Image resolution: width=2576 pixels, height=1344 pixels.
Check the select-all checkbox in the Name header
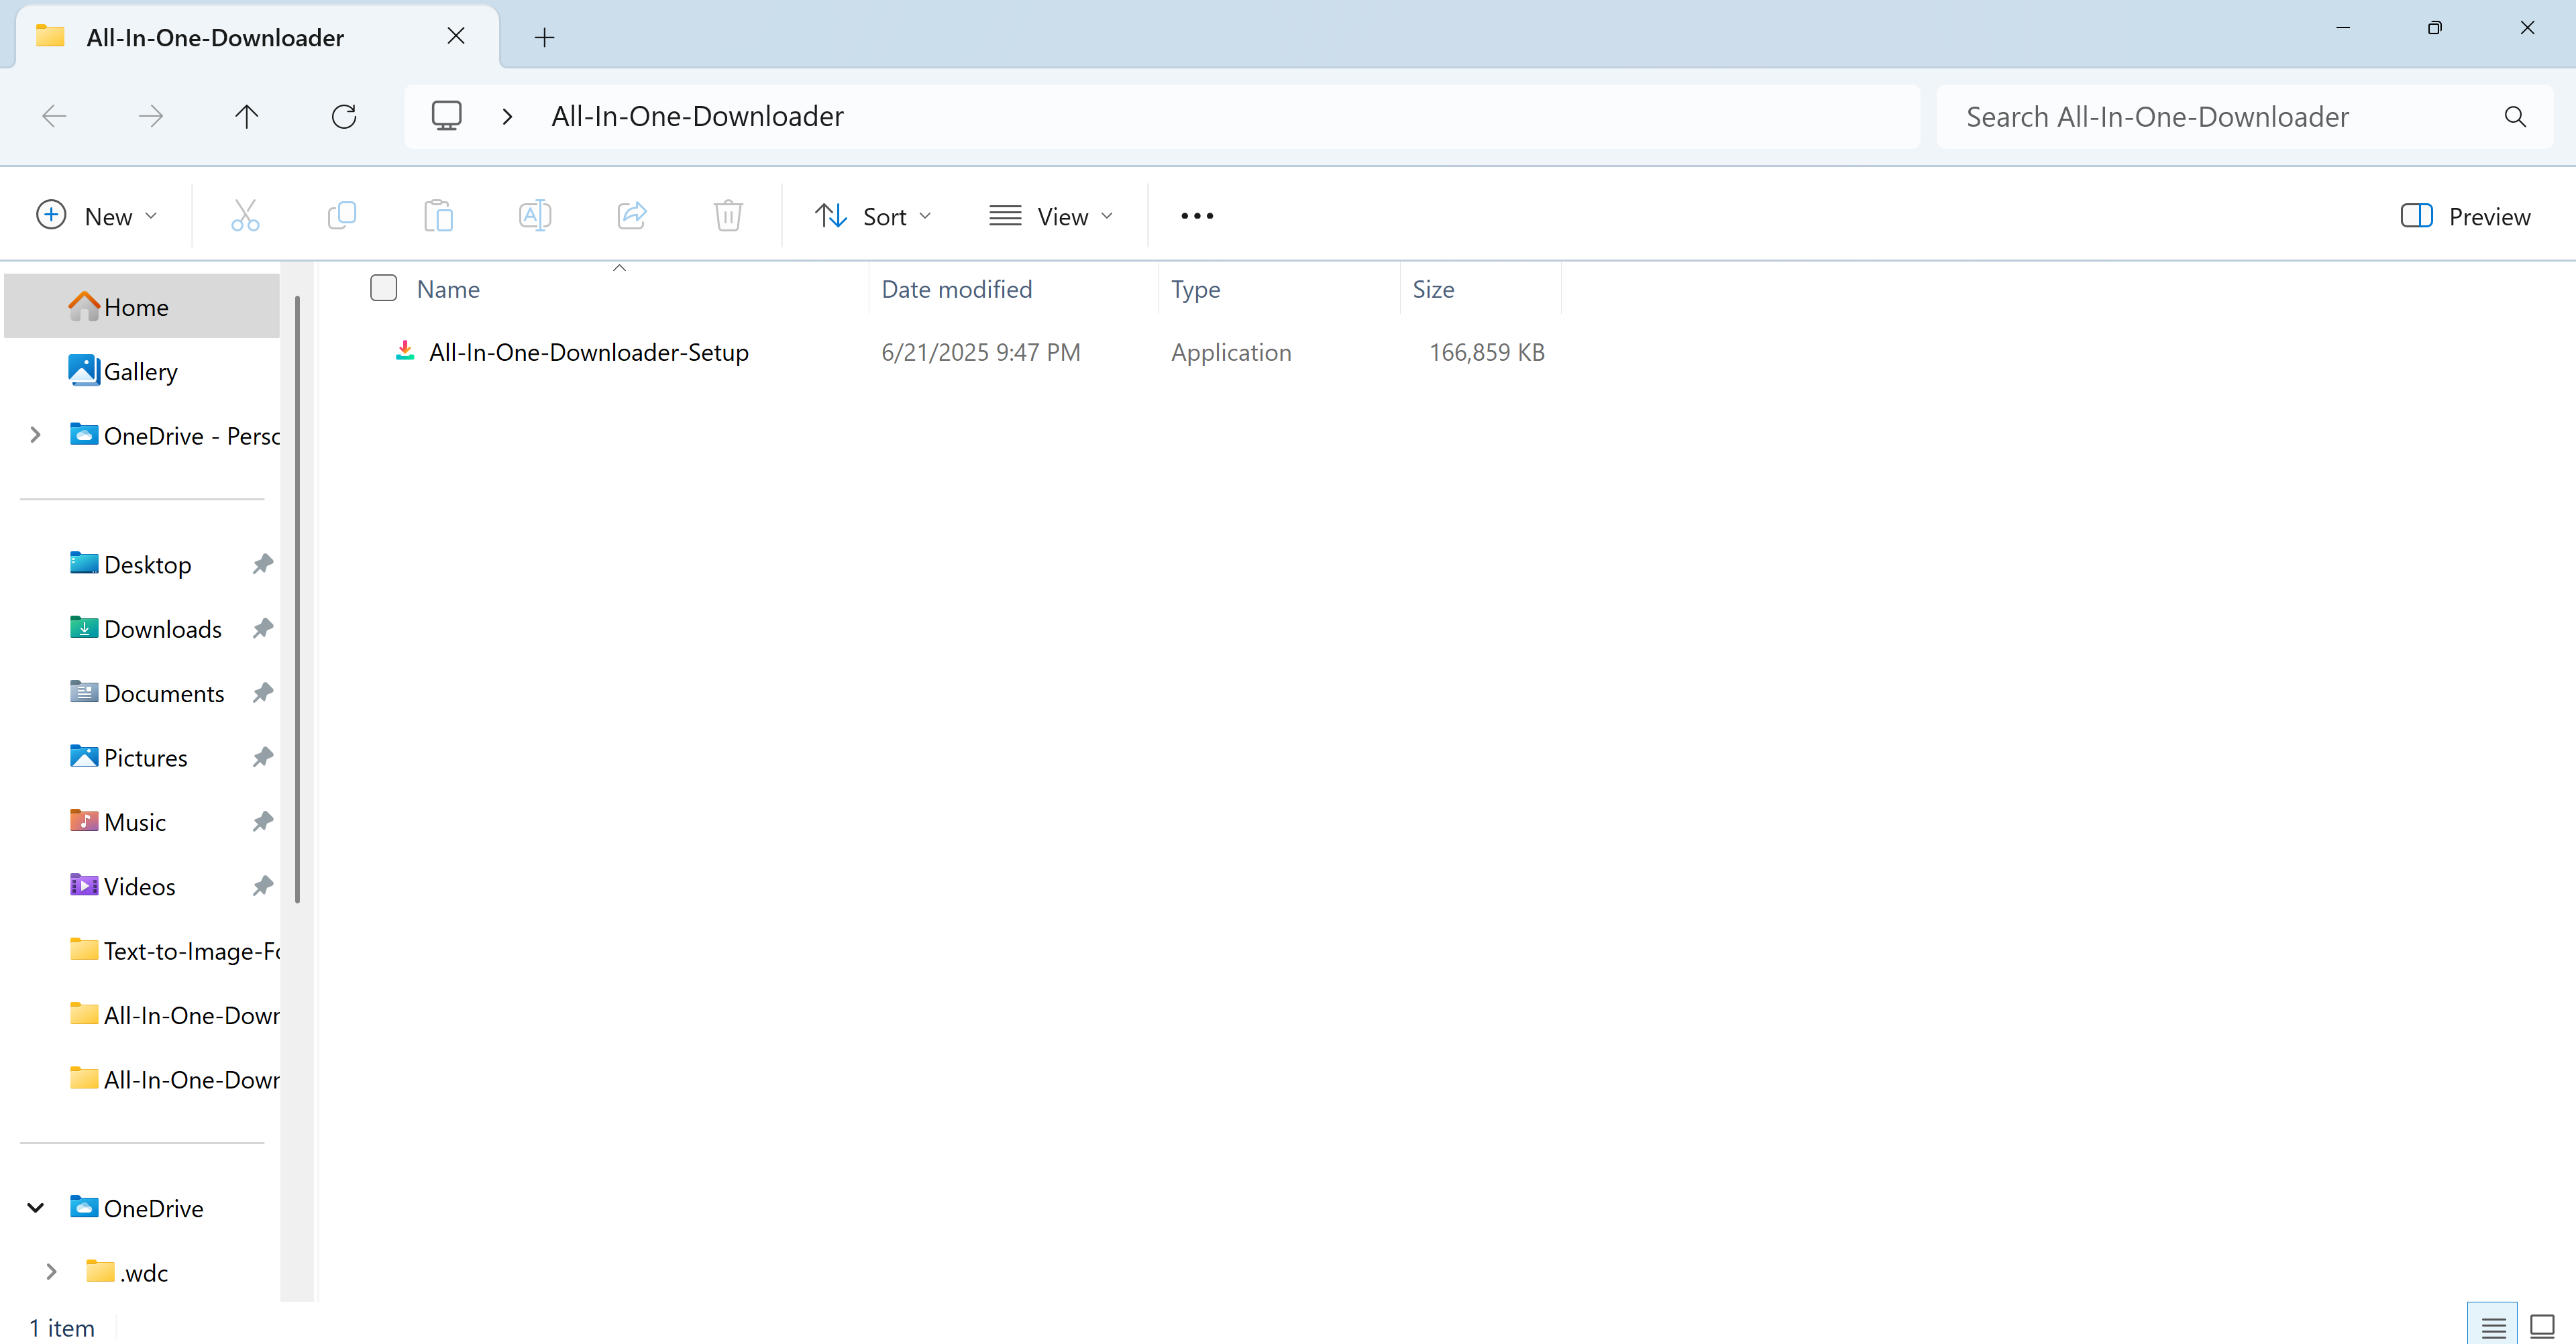coord(383,288)
